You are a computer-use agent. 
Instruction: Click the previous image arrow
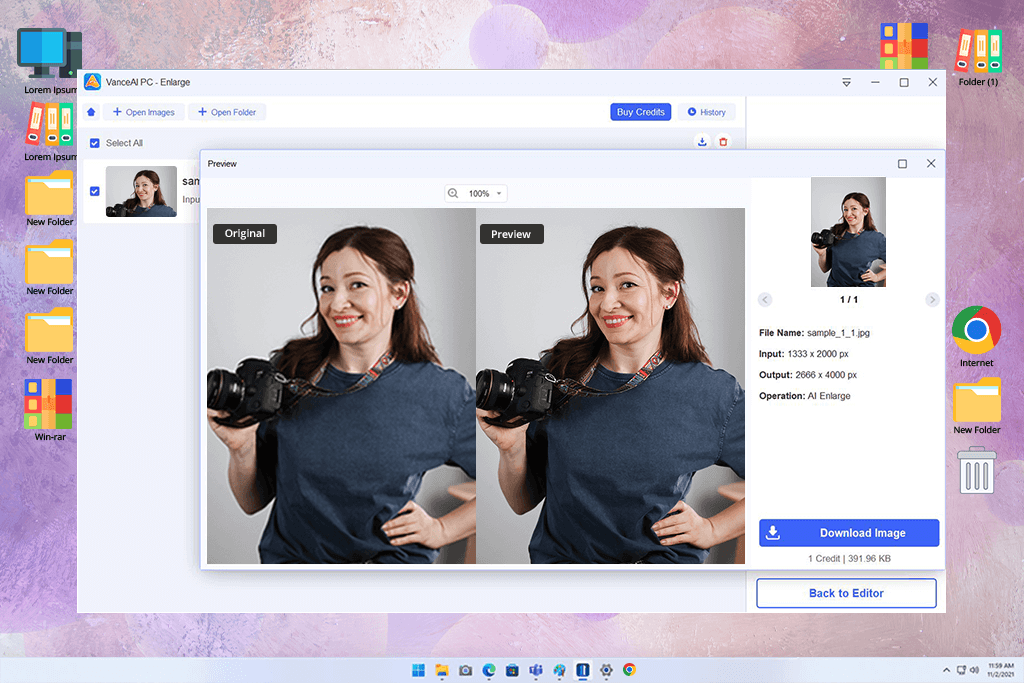click(765, 300)
